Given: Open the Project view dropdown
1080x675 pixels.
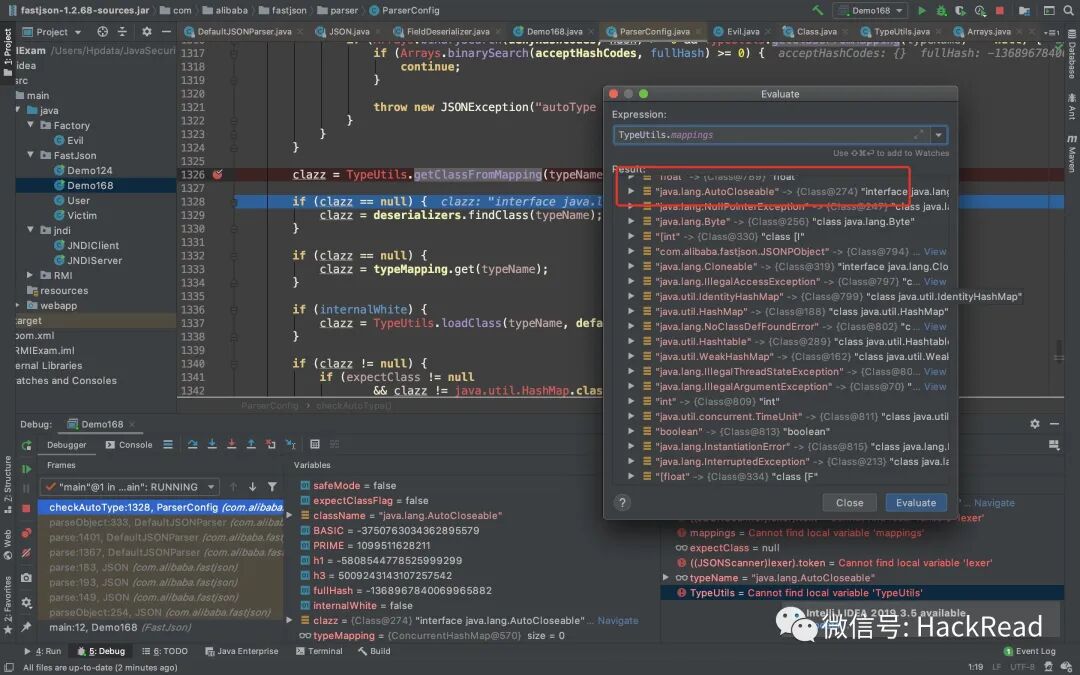Looking at the screenshot, I should [x=52, y=32].
